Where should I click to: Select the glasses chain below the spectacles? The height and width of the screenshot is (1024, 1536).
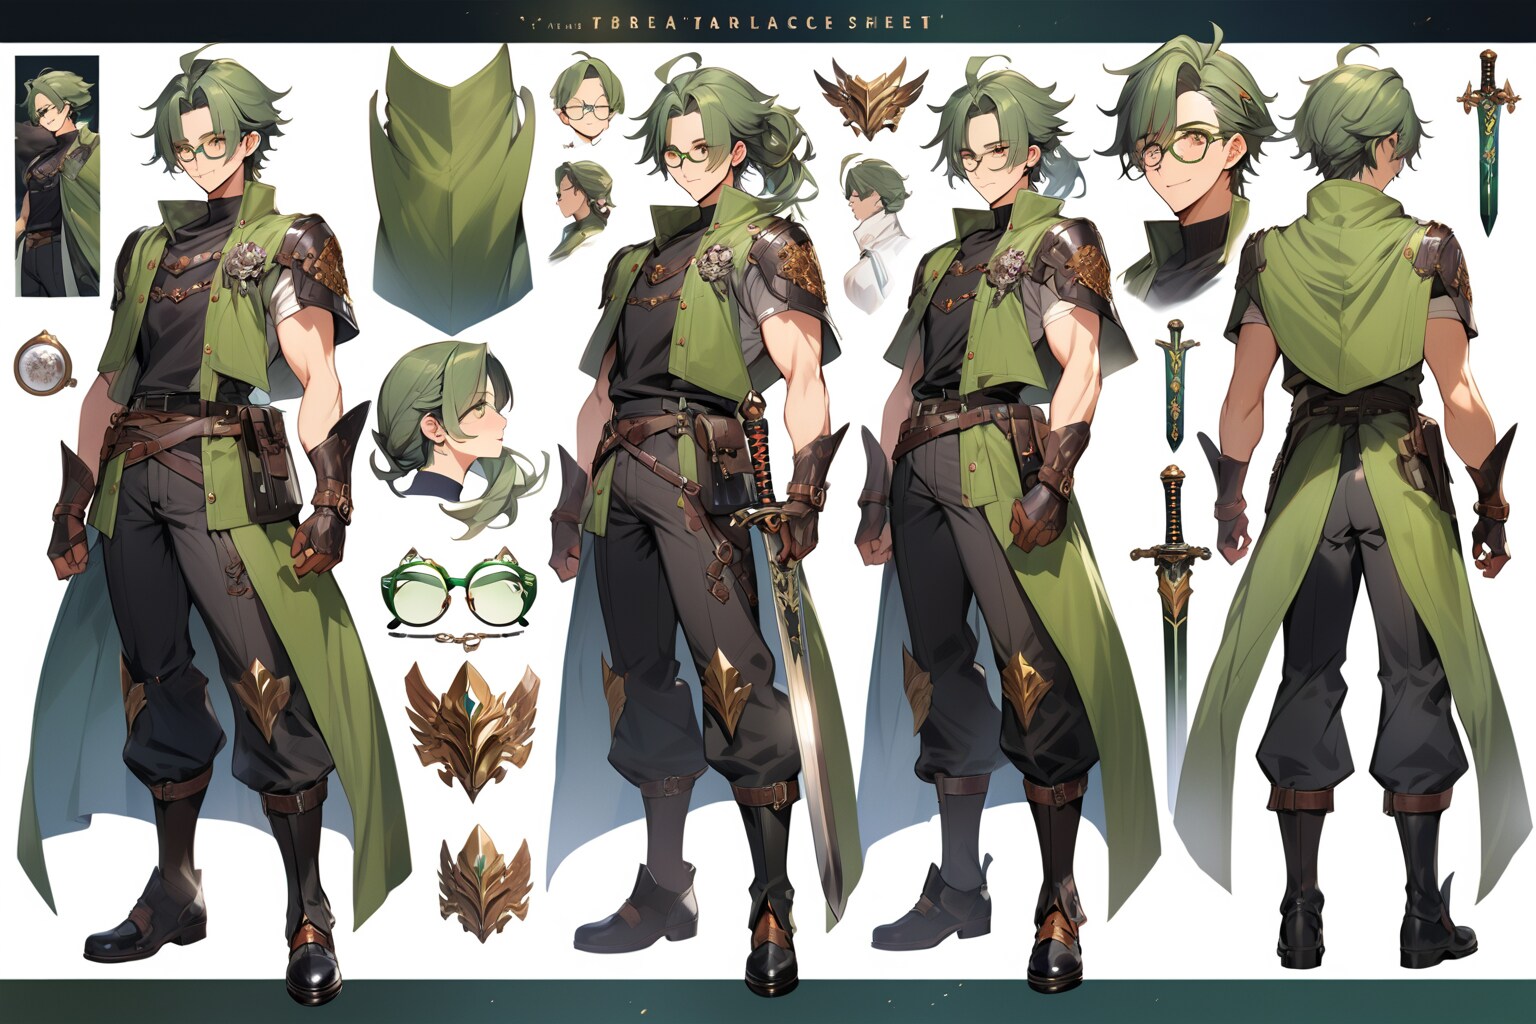pos(460,635)
